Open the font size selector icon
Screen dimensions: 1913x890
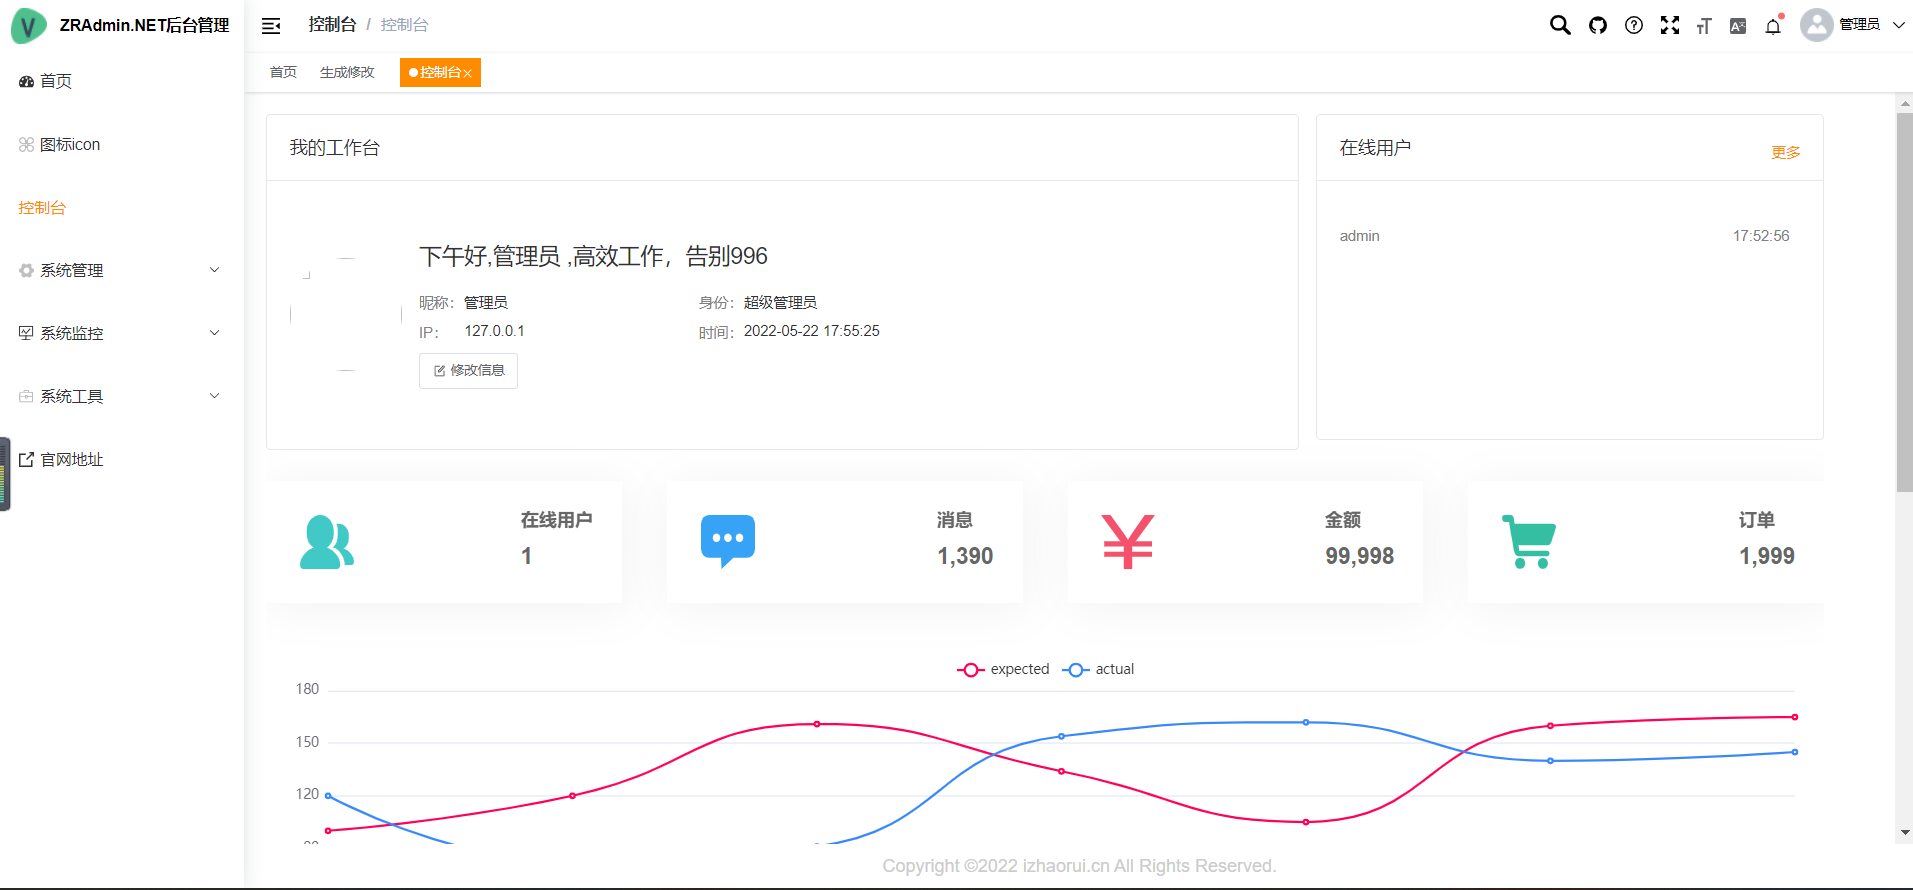(x=1704, y=26)
